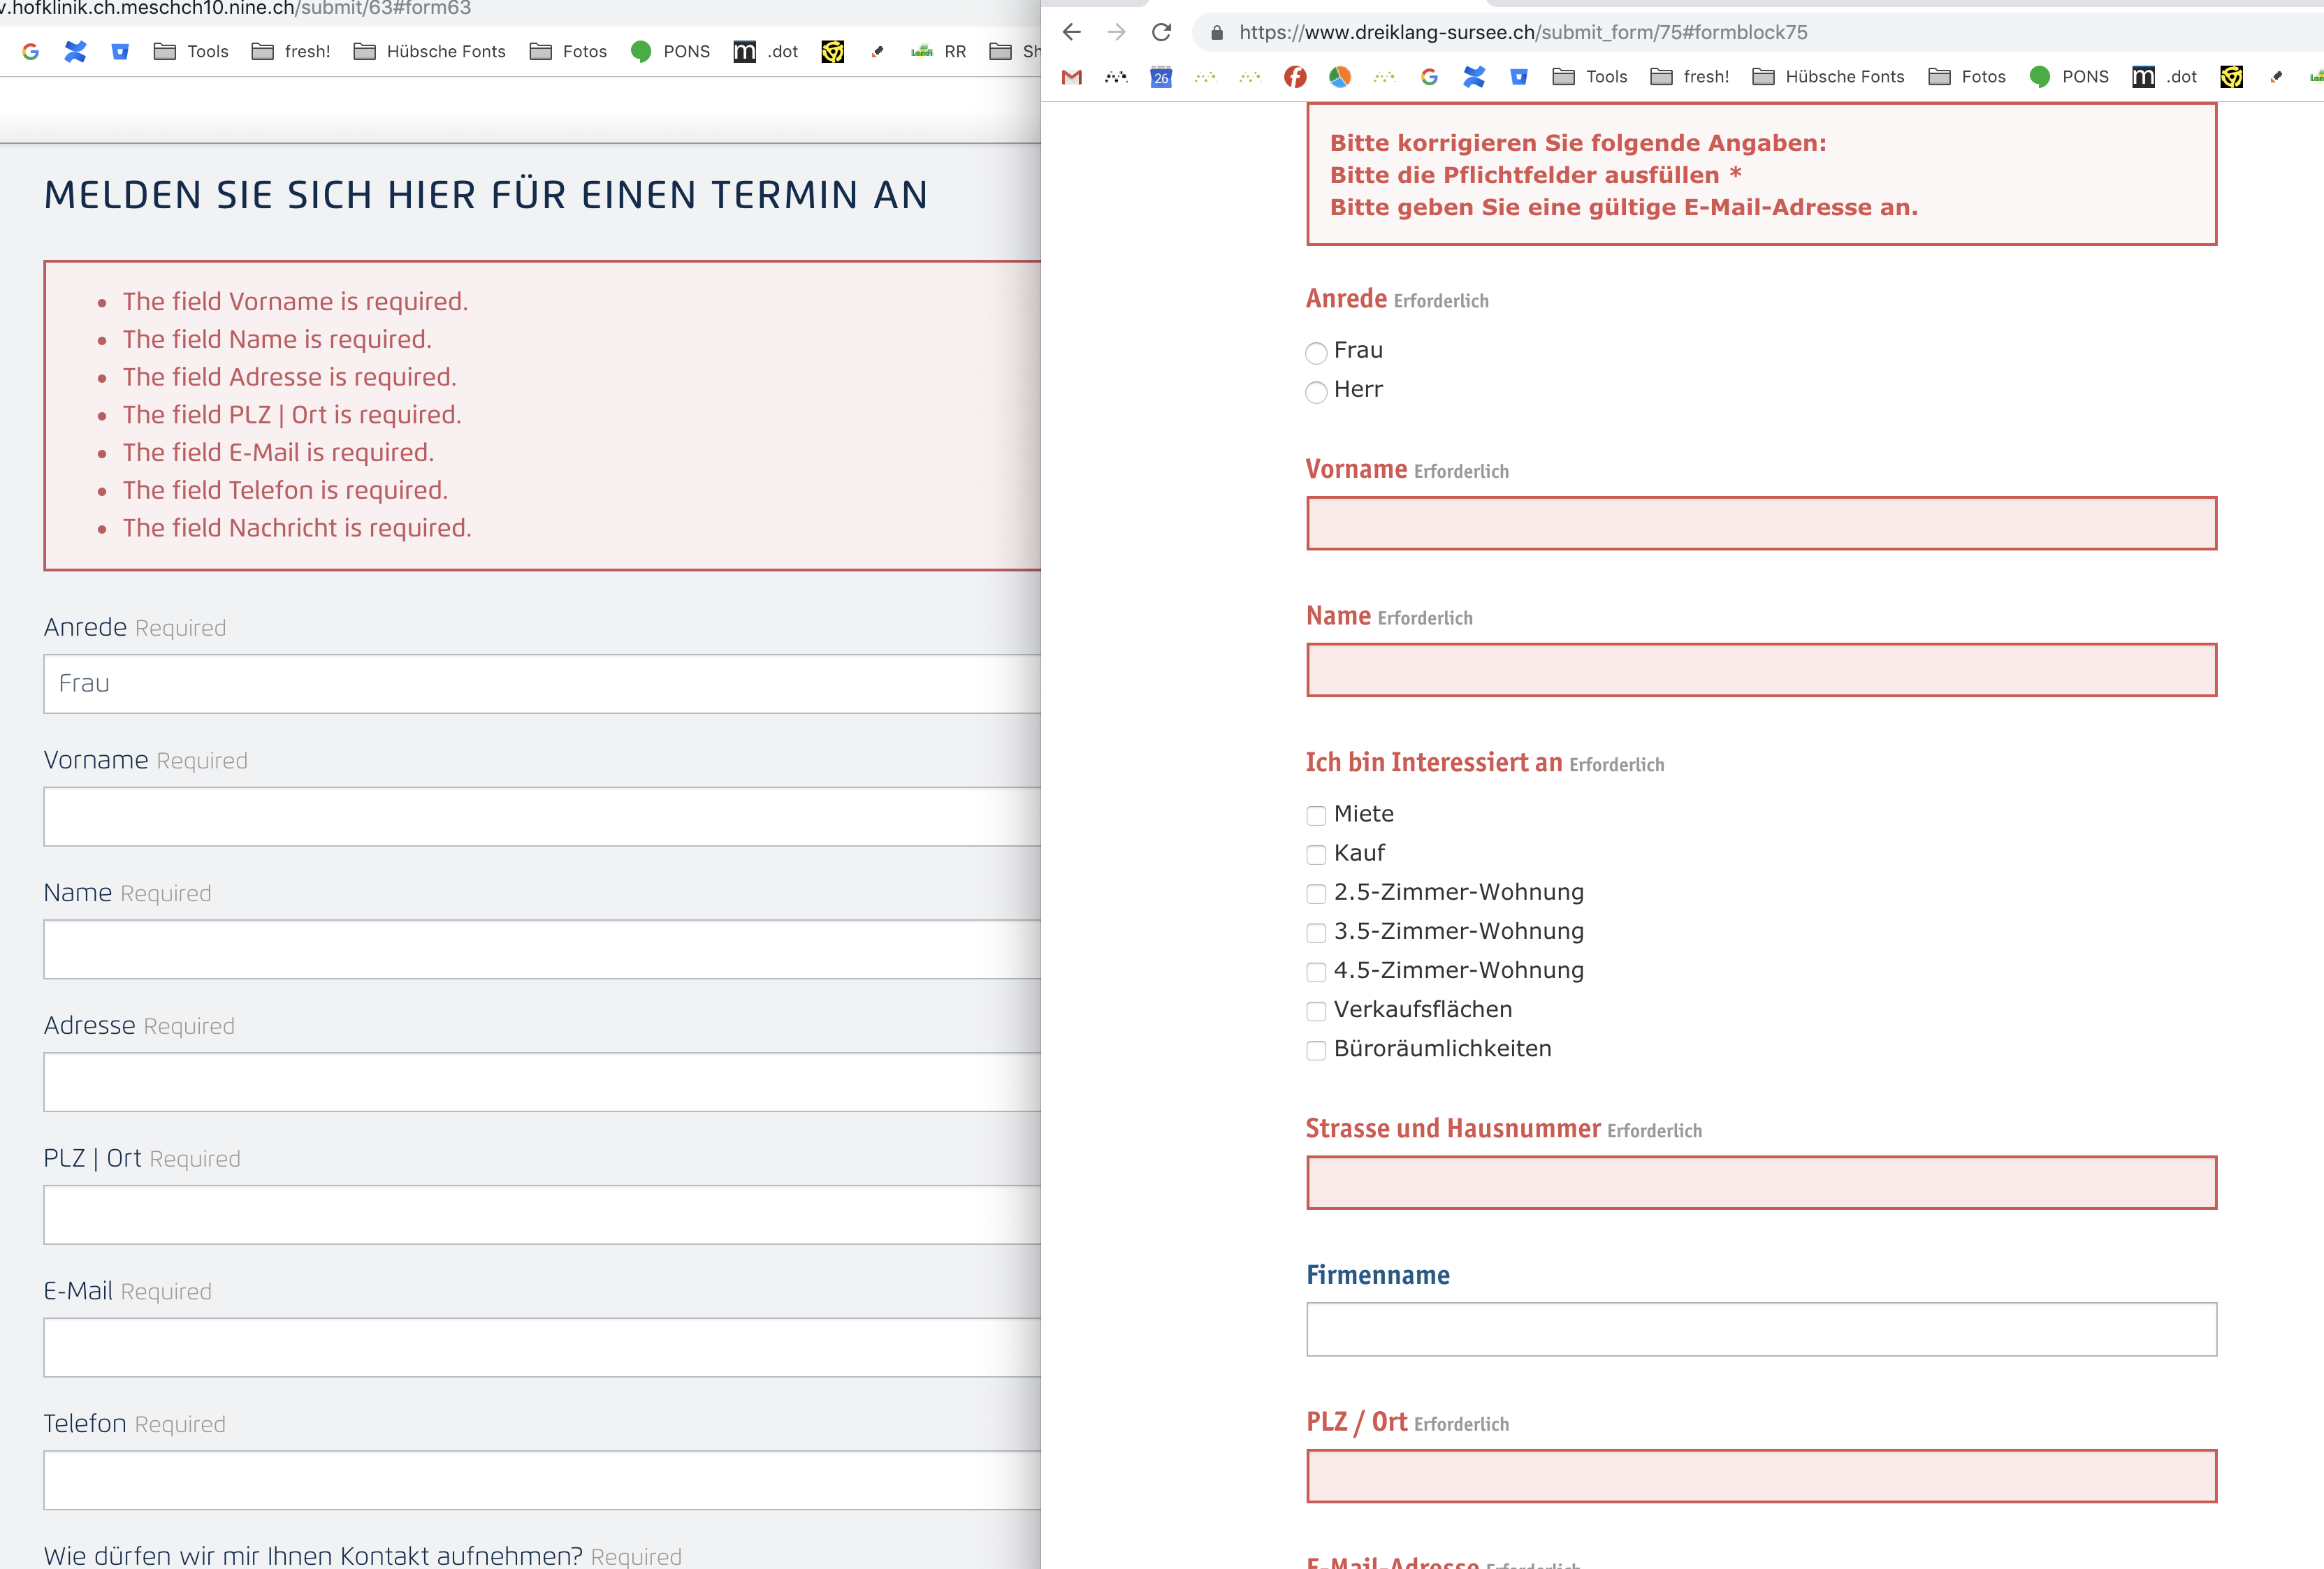
Task: Open the PONS dictionary bookmark
Action: 2069,77
